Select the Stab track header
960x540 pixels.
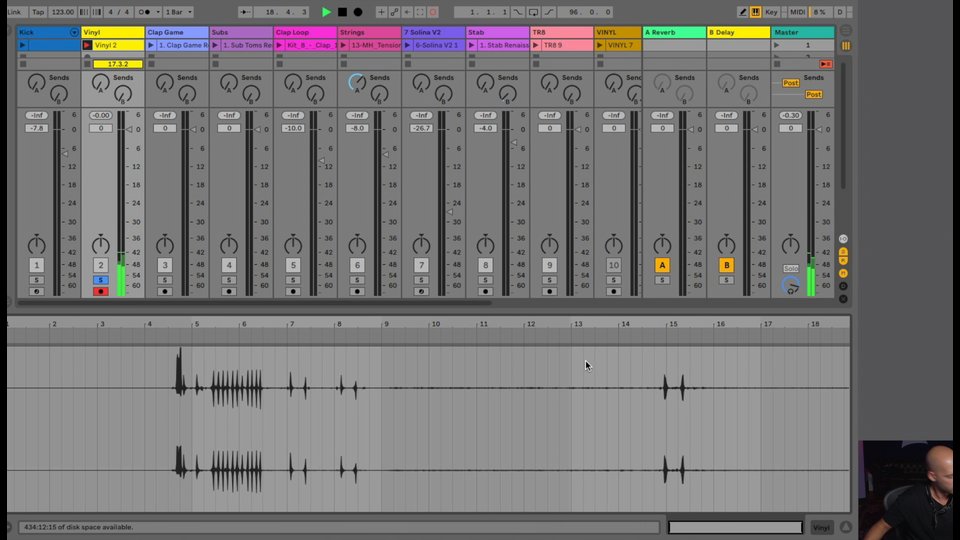pos(497,32)
